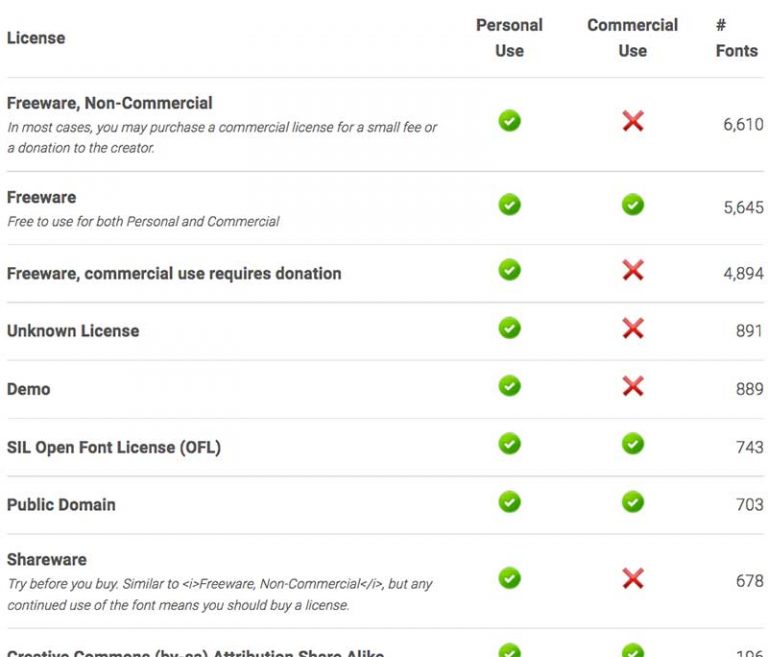The width and height of the screenshot is (768, 657).
Task: Open the Freeware, Non-Commercial license title
Action: [x=109, y=103]
